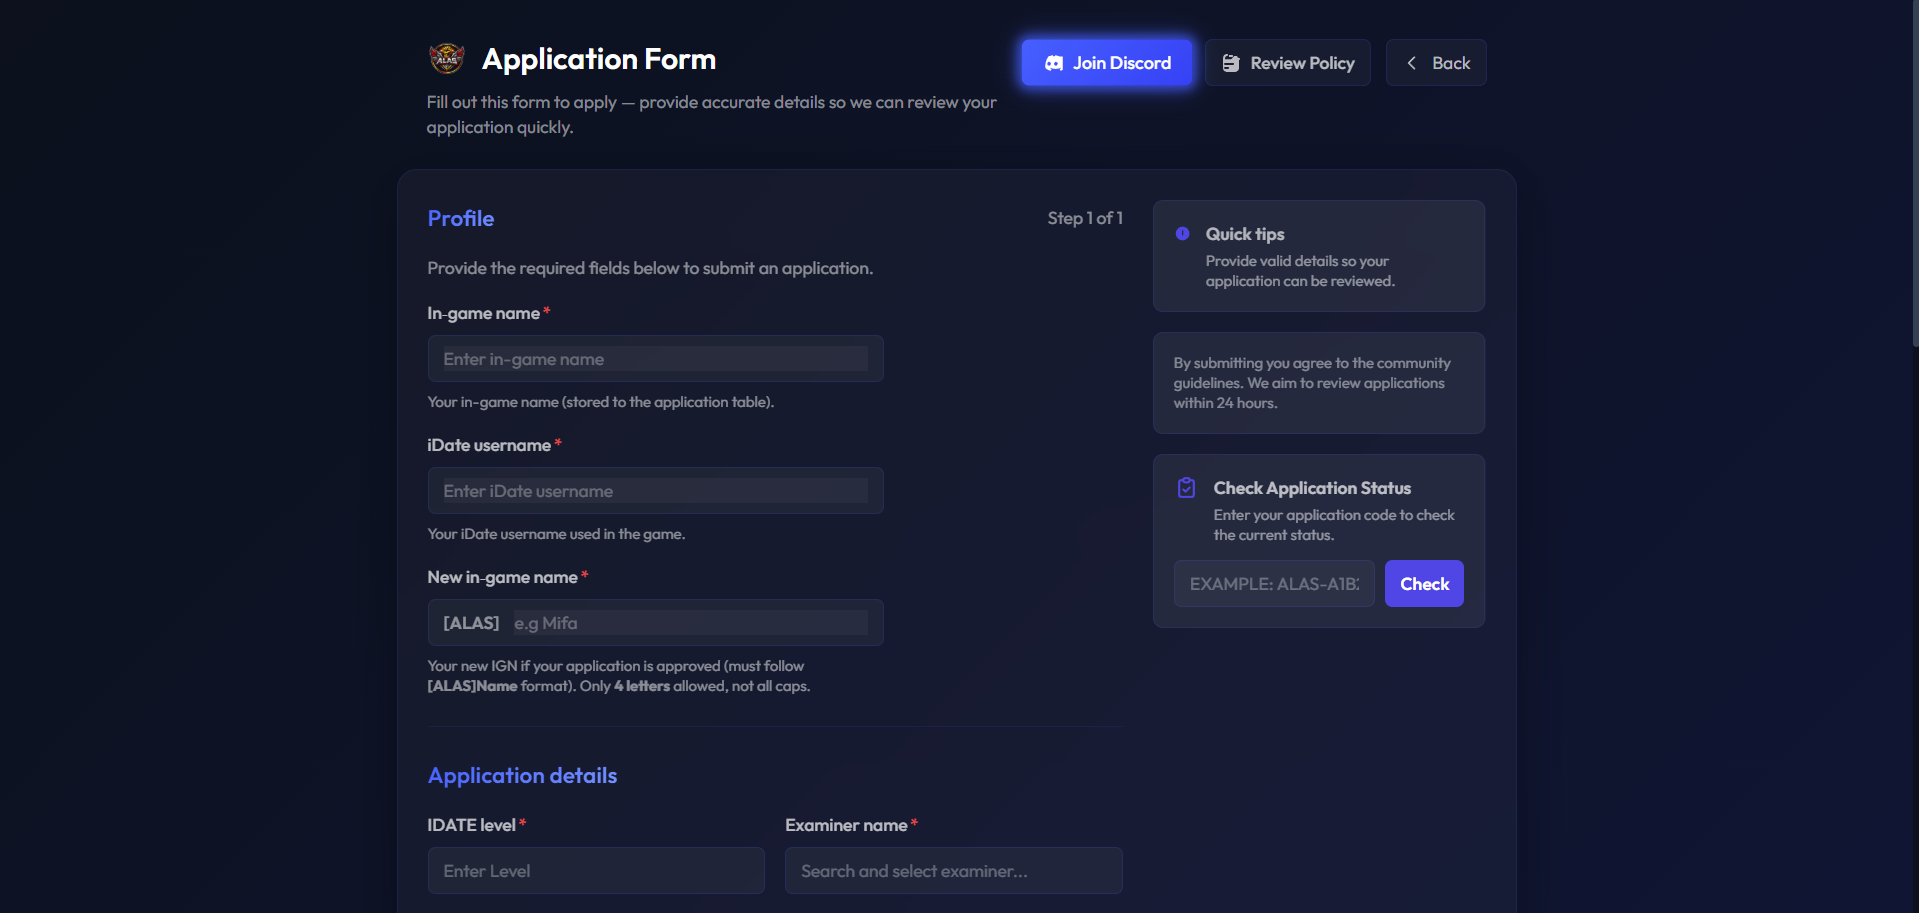Click the back chevron arrow icon
This screenshot has width=1919, height=913.
[1412, 63]
